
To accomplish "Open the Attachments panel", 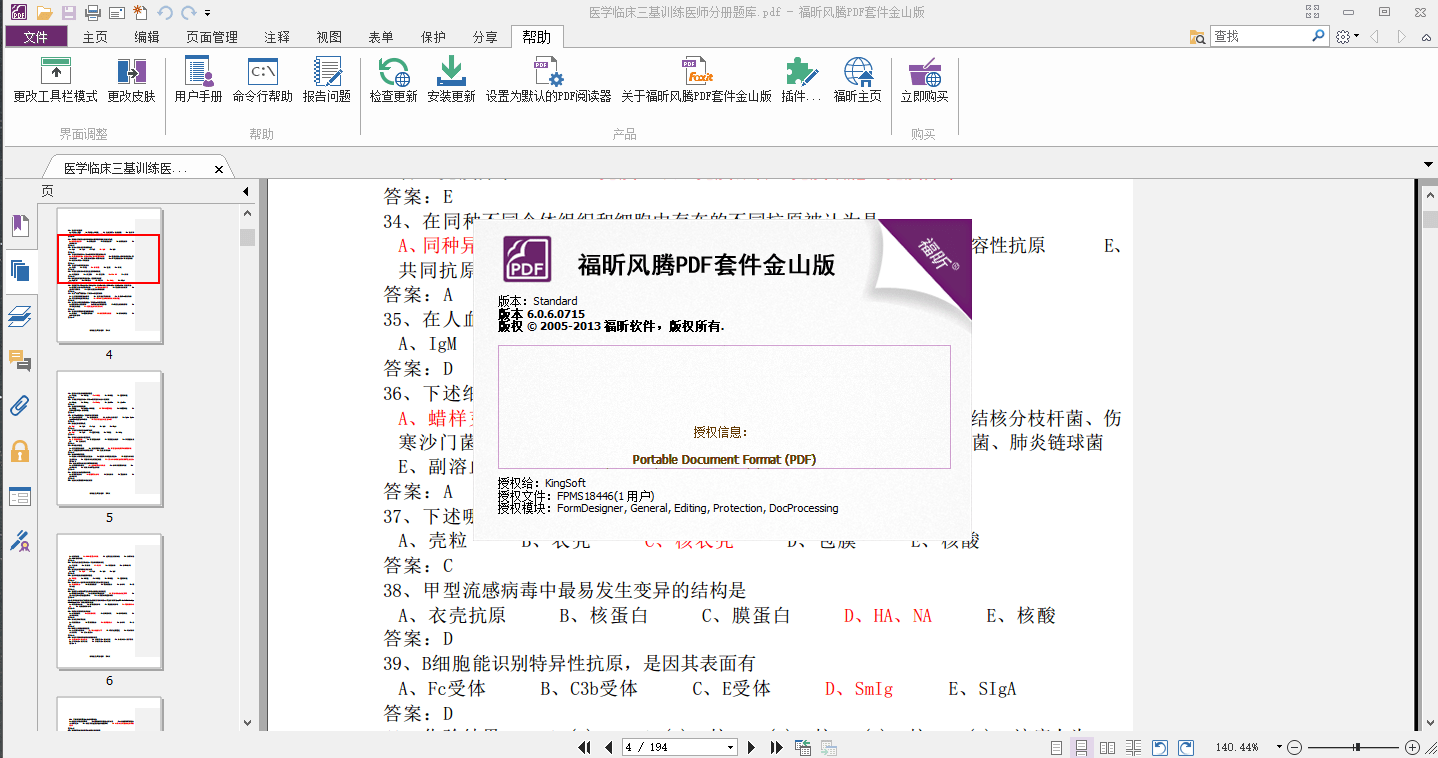I will [x=20, y=405].
